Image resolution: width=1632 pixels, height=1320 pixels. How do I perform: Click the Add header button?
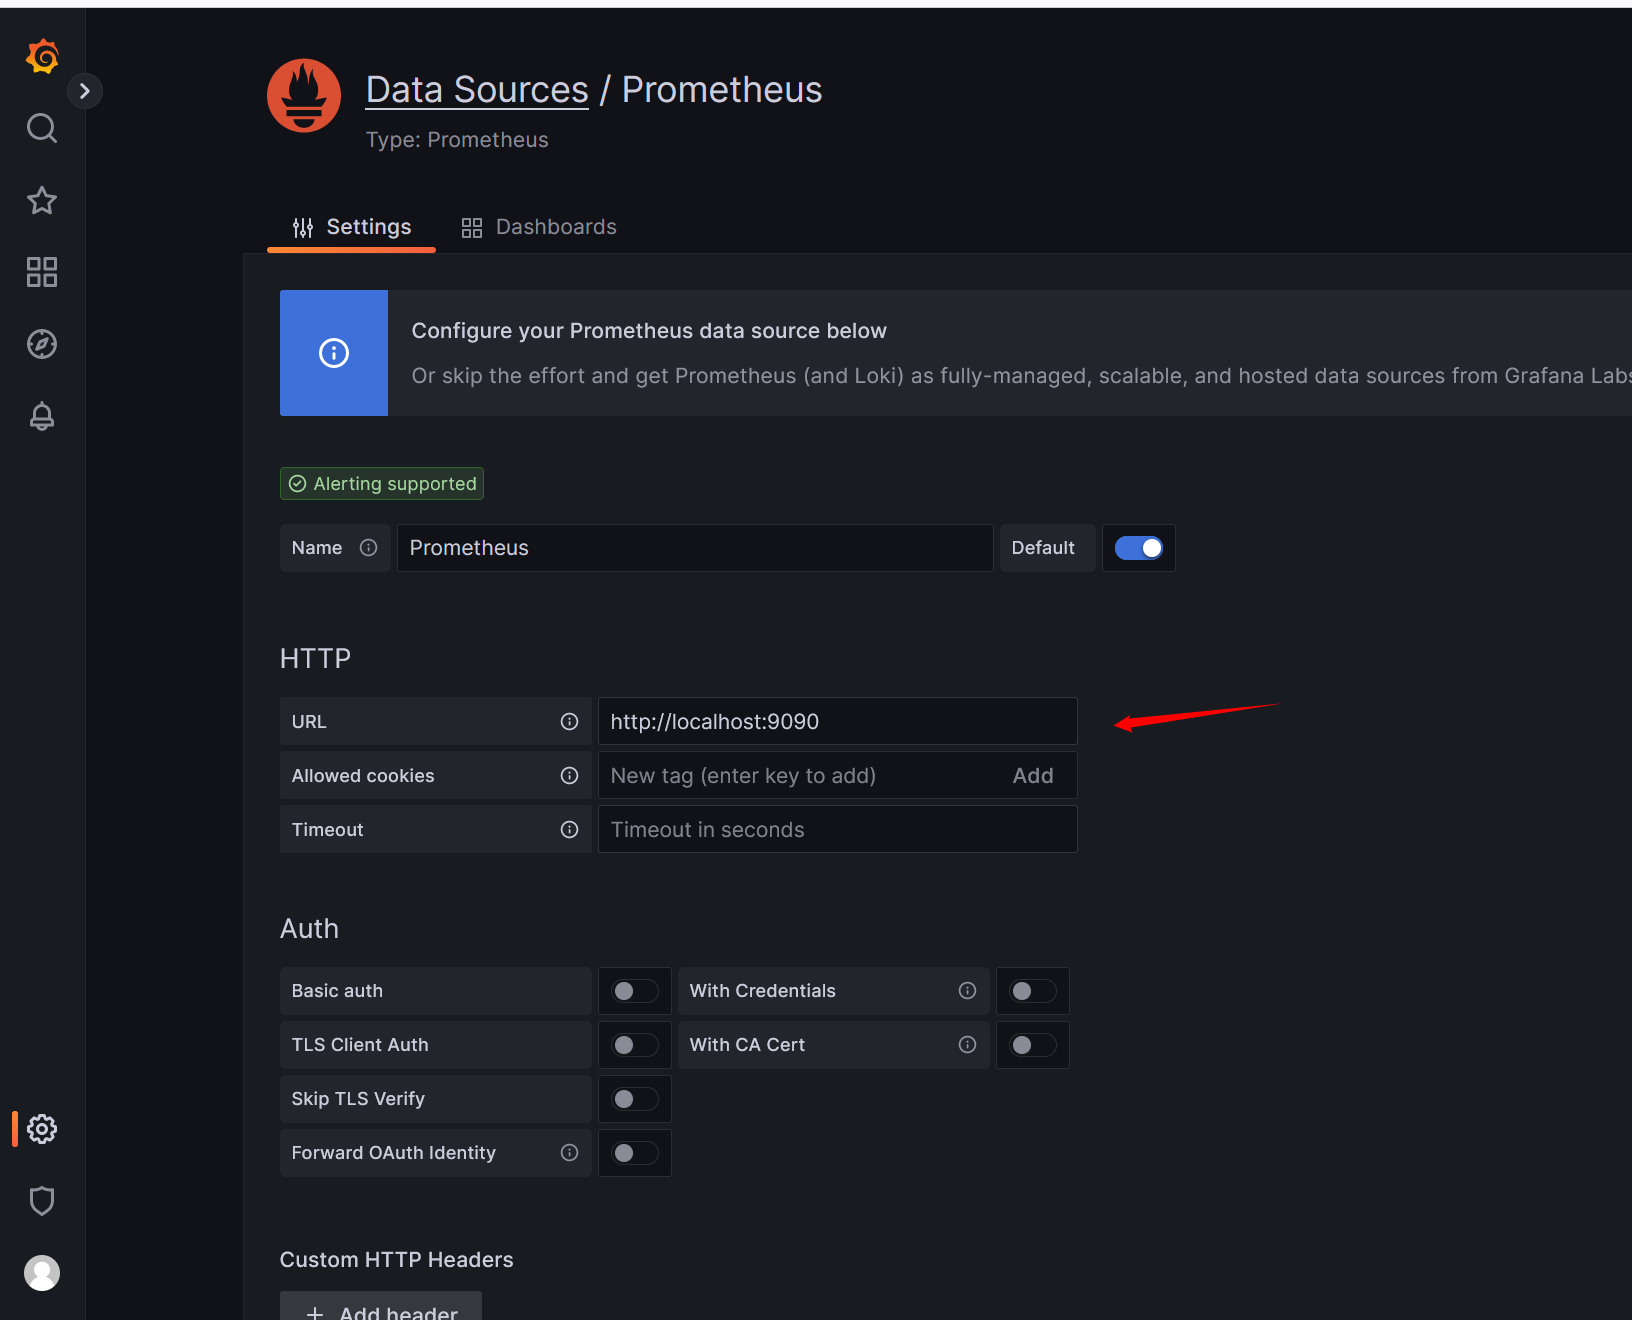(381, 1310)
